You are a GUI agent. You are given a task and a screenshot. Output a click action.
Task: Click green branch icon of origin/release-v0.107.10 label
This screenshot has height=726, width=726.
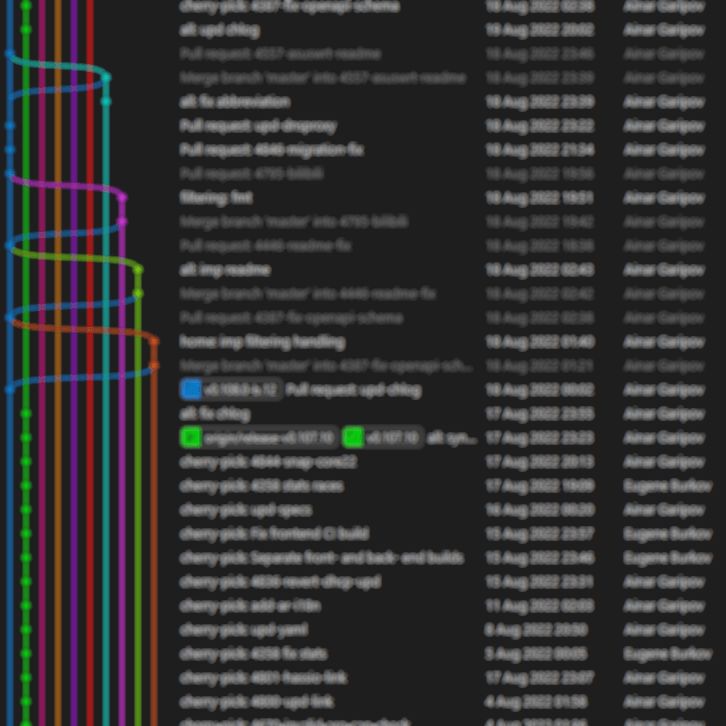click(x=191, y=438)
